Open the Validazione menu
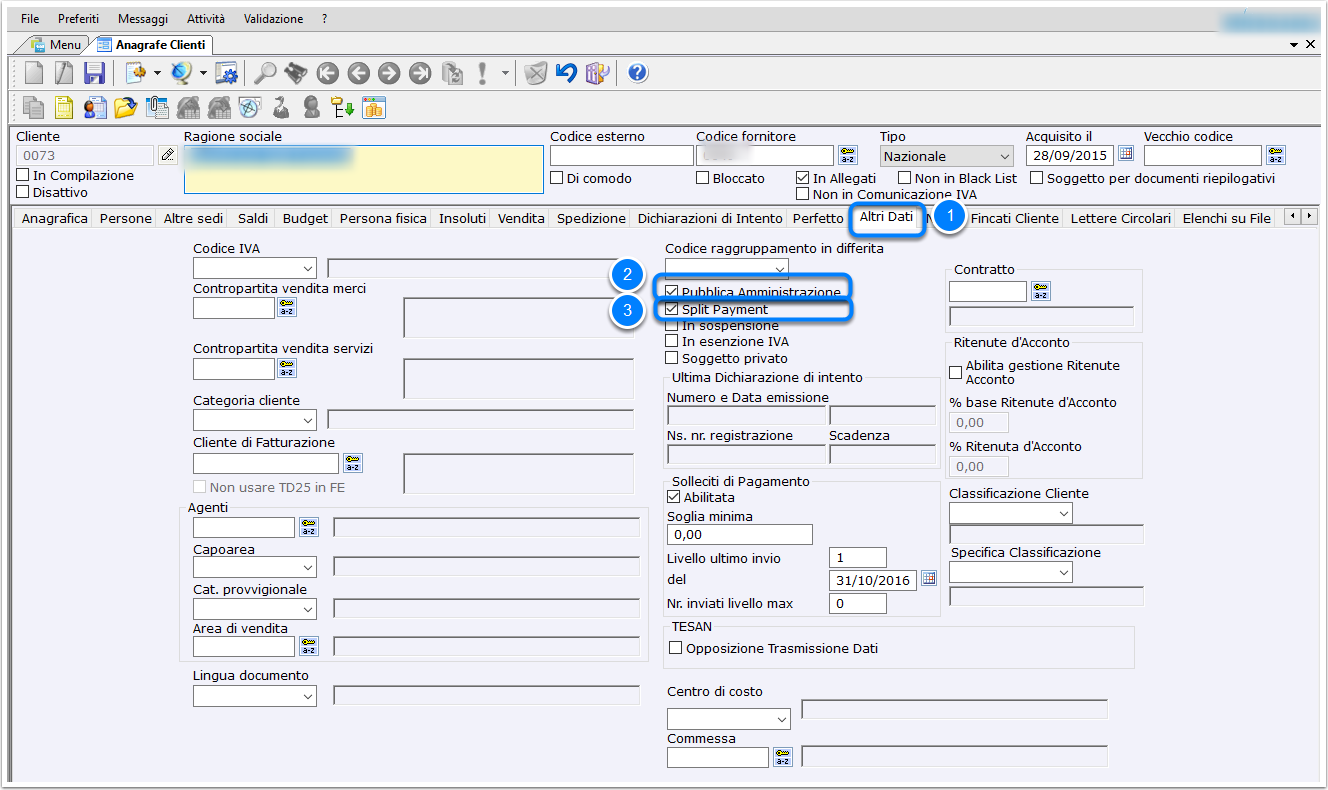 [273, 19]
